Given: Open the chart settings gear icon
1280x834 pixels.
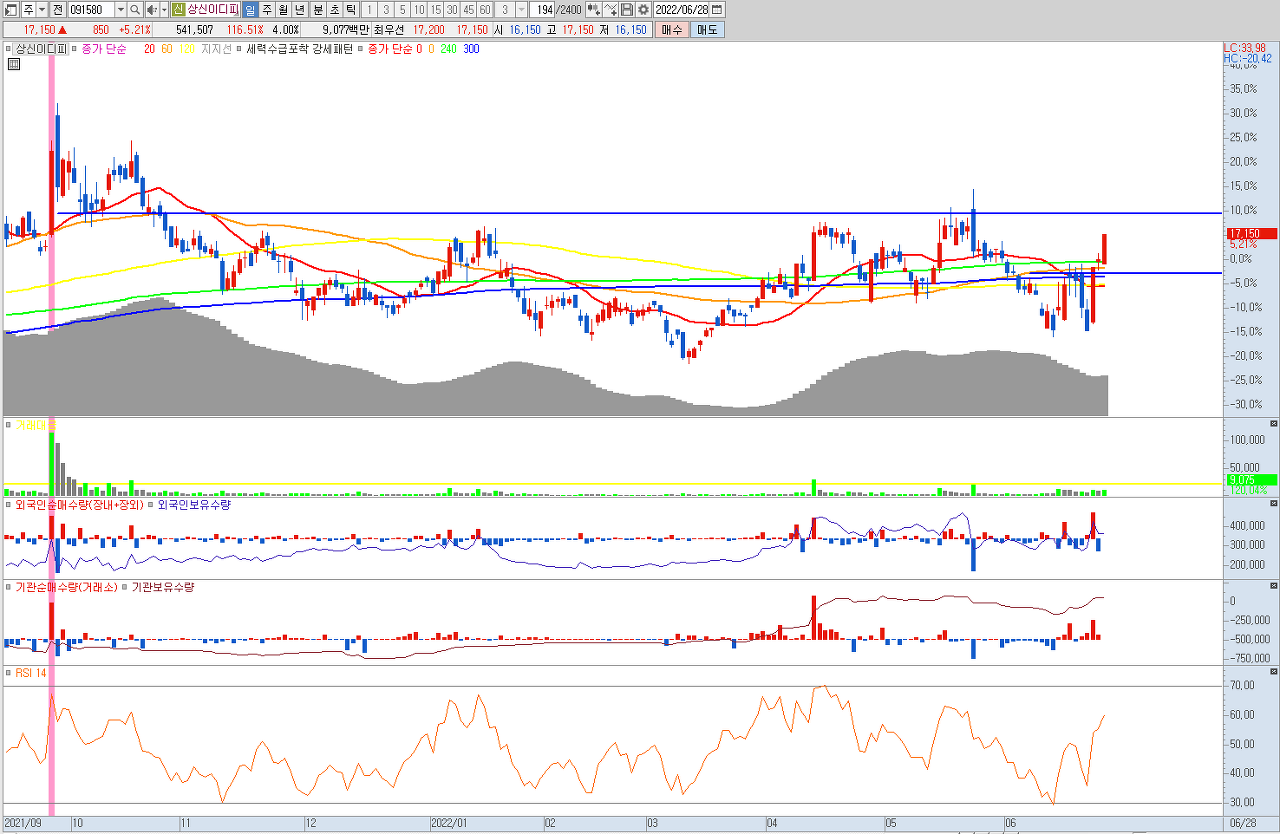Looking at the screenshot, I should pyautogui.click(x=643, y=10).
